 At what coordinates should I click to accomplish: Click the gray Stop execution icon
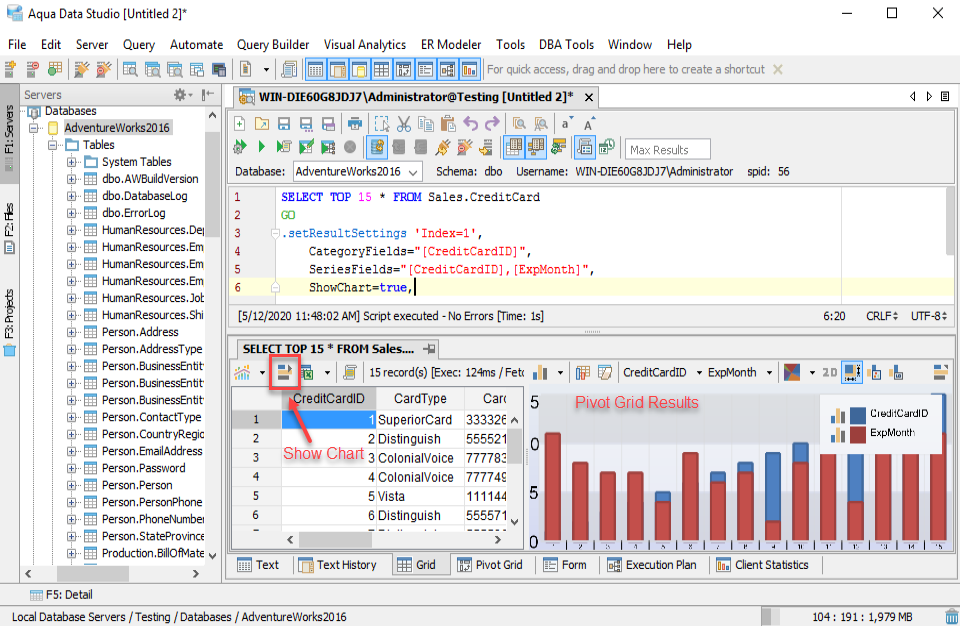pos(350,147)
